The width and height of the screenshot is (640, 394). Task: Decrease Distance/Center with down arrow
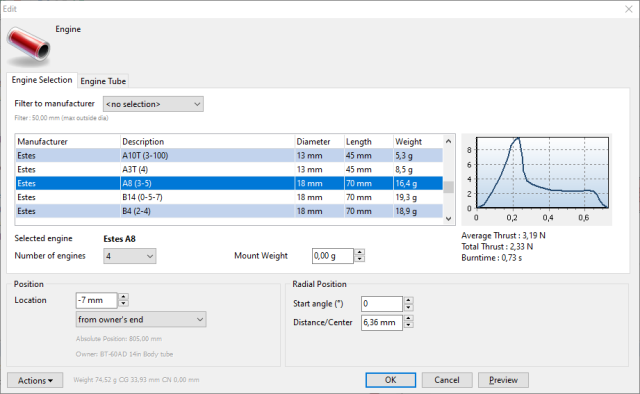click(409, 326)
